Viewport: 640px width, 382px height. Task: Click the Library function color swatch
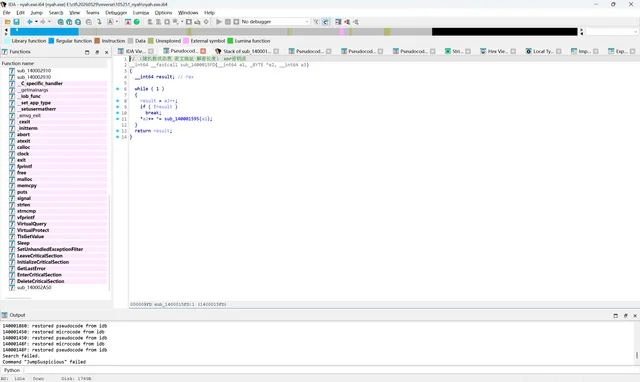(7, 41)
